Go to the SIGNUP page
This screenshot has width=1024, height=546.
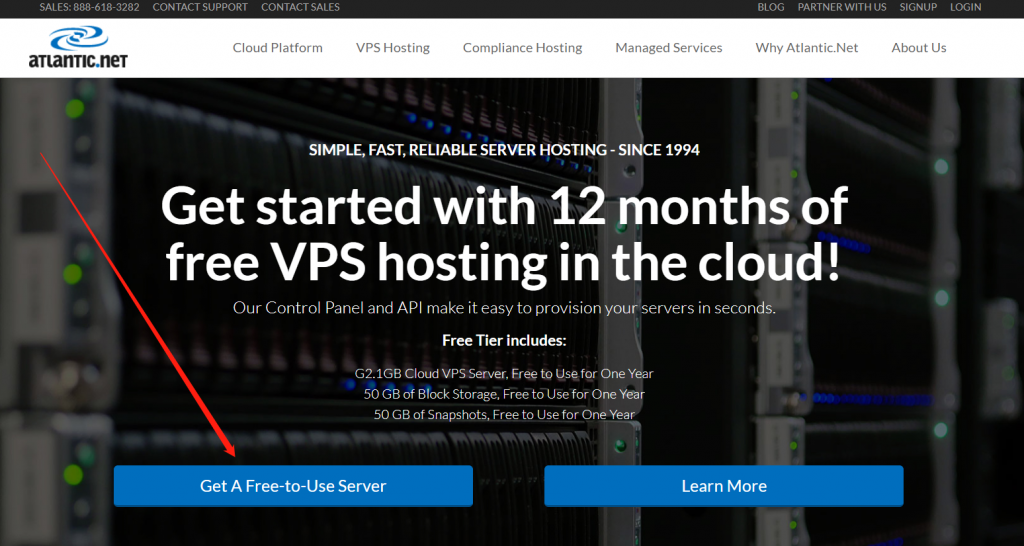(x=918, y=7)
